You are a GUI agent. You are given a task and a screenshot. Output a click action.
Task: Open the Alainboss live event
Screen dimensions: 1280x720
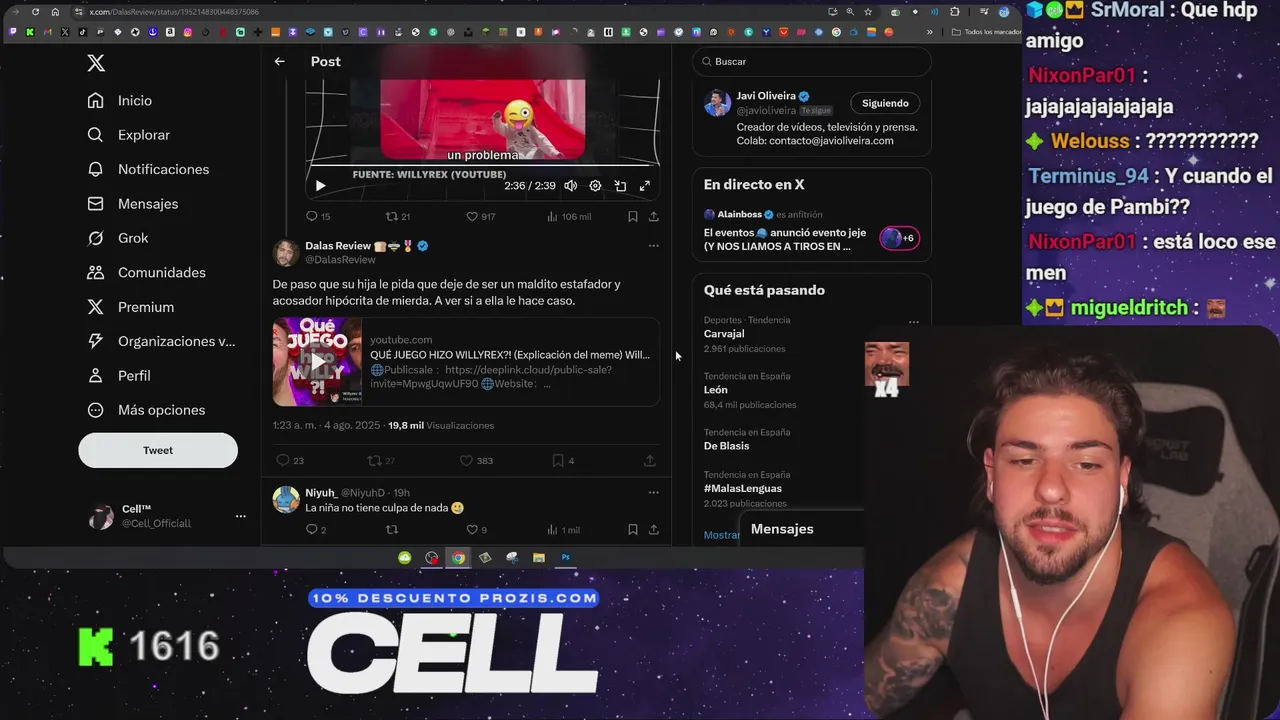click(x=785, y=239)
